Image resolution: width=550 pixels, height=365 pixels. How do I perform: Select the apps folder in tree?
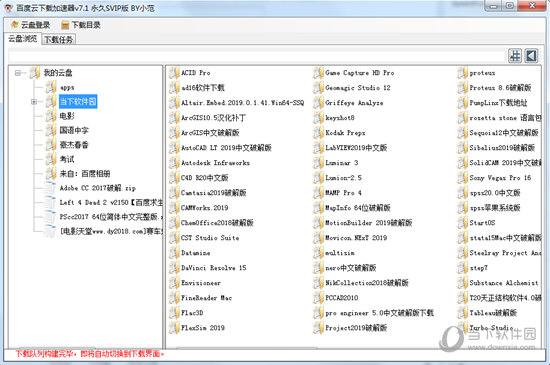click(67, 87)
